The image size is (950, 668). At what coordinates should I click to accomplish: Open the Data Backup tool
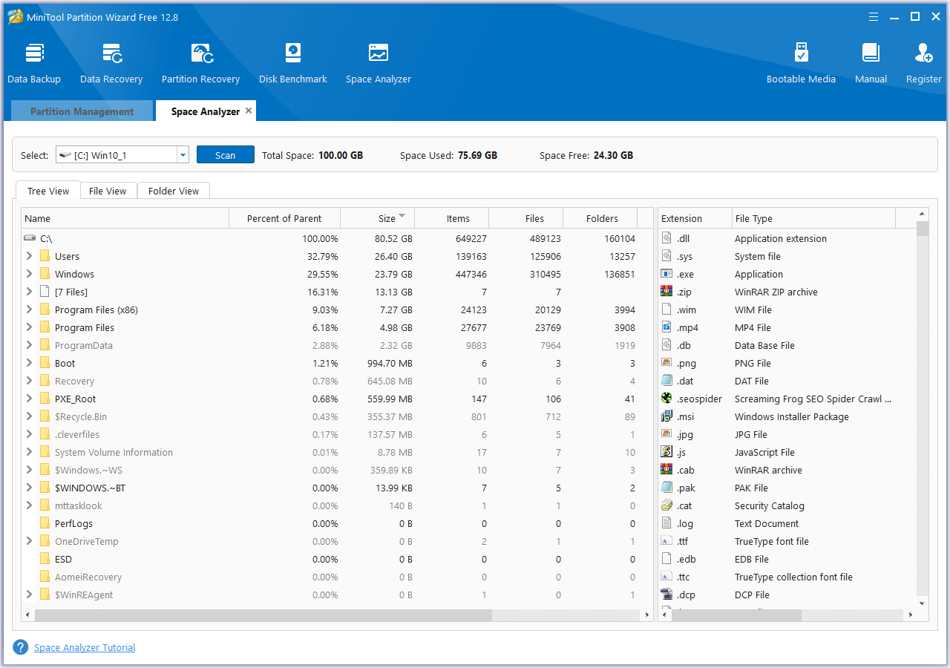[x=34, y=62]
